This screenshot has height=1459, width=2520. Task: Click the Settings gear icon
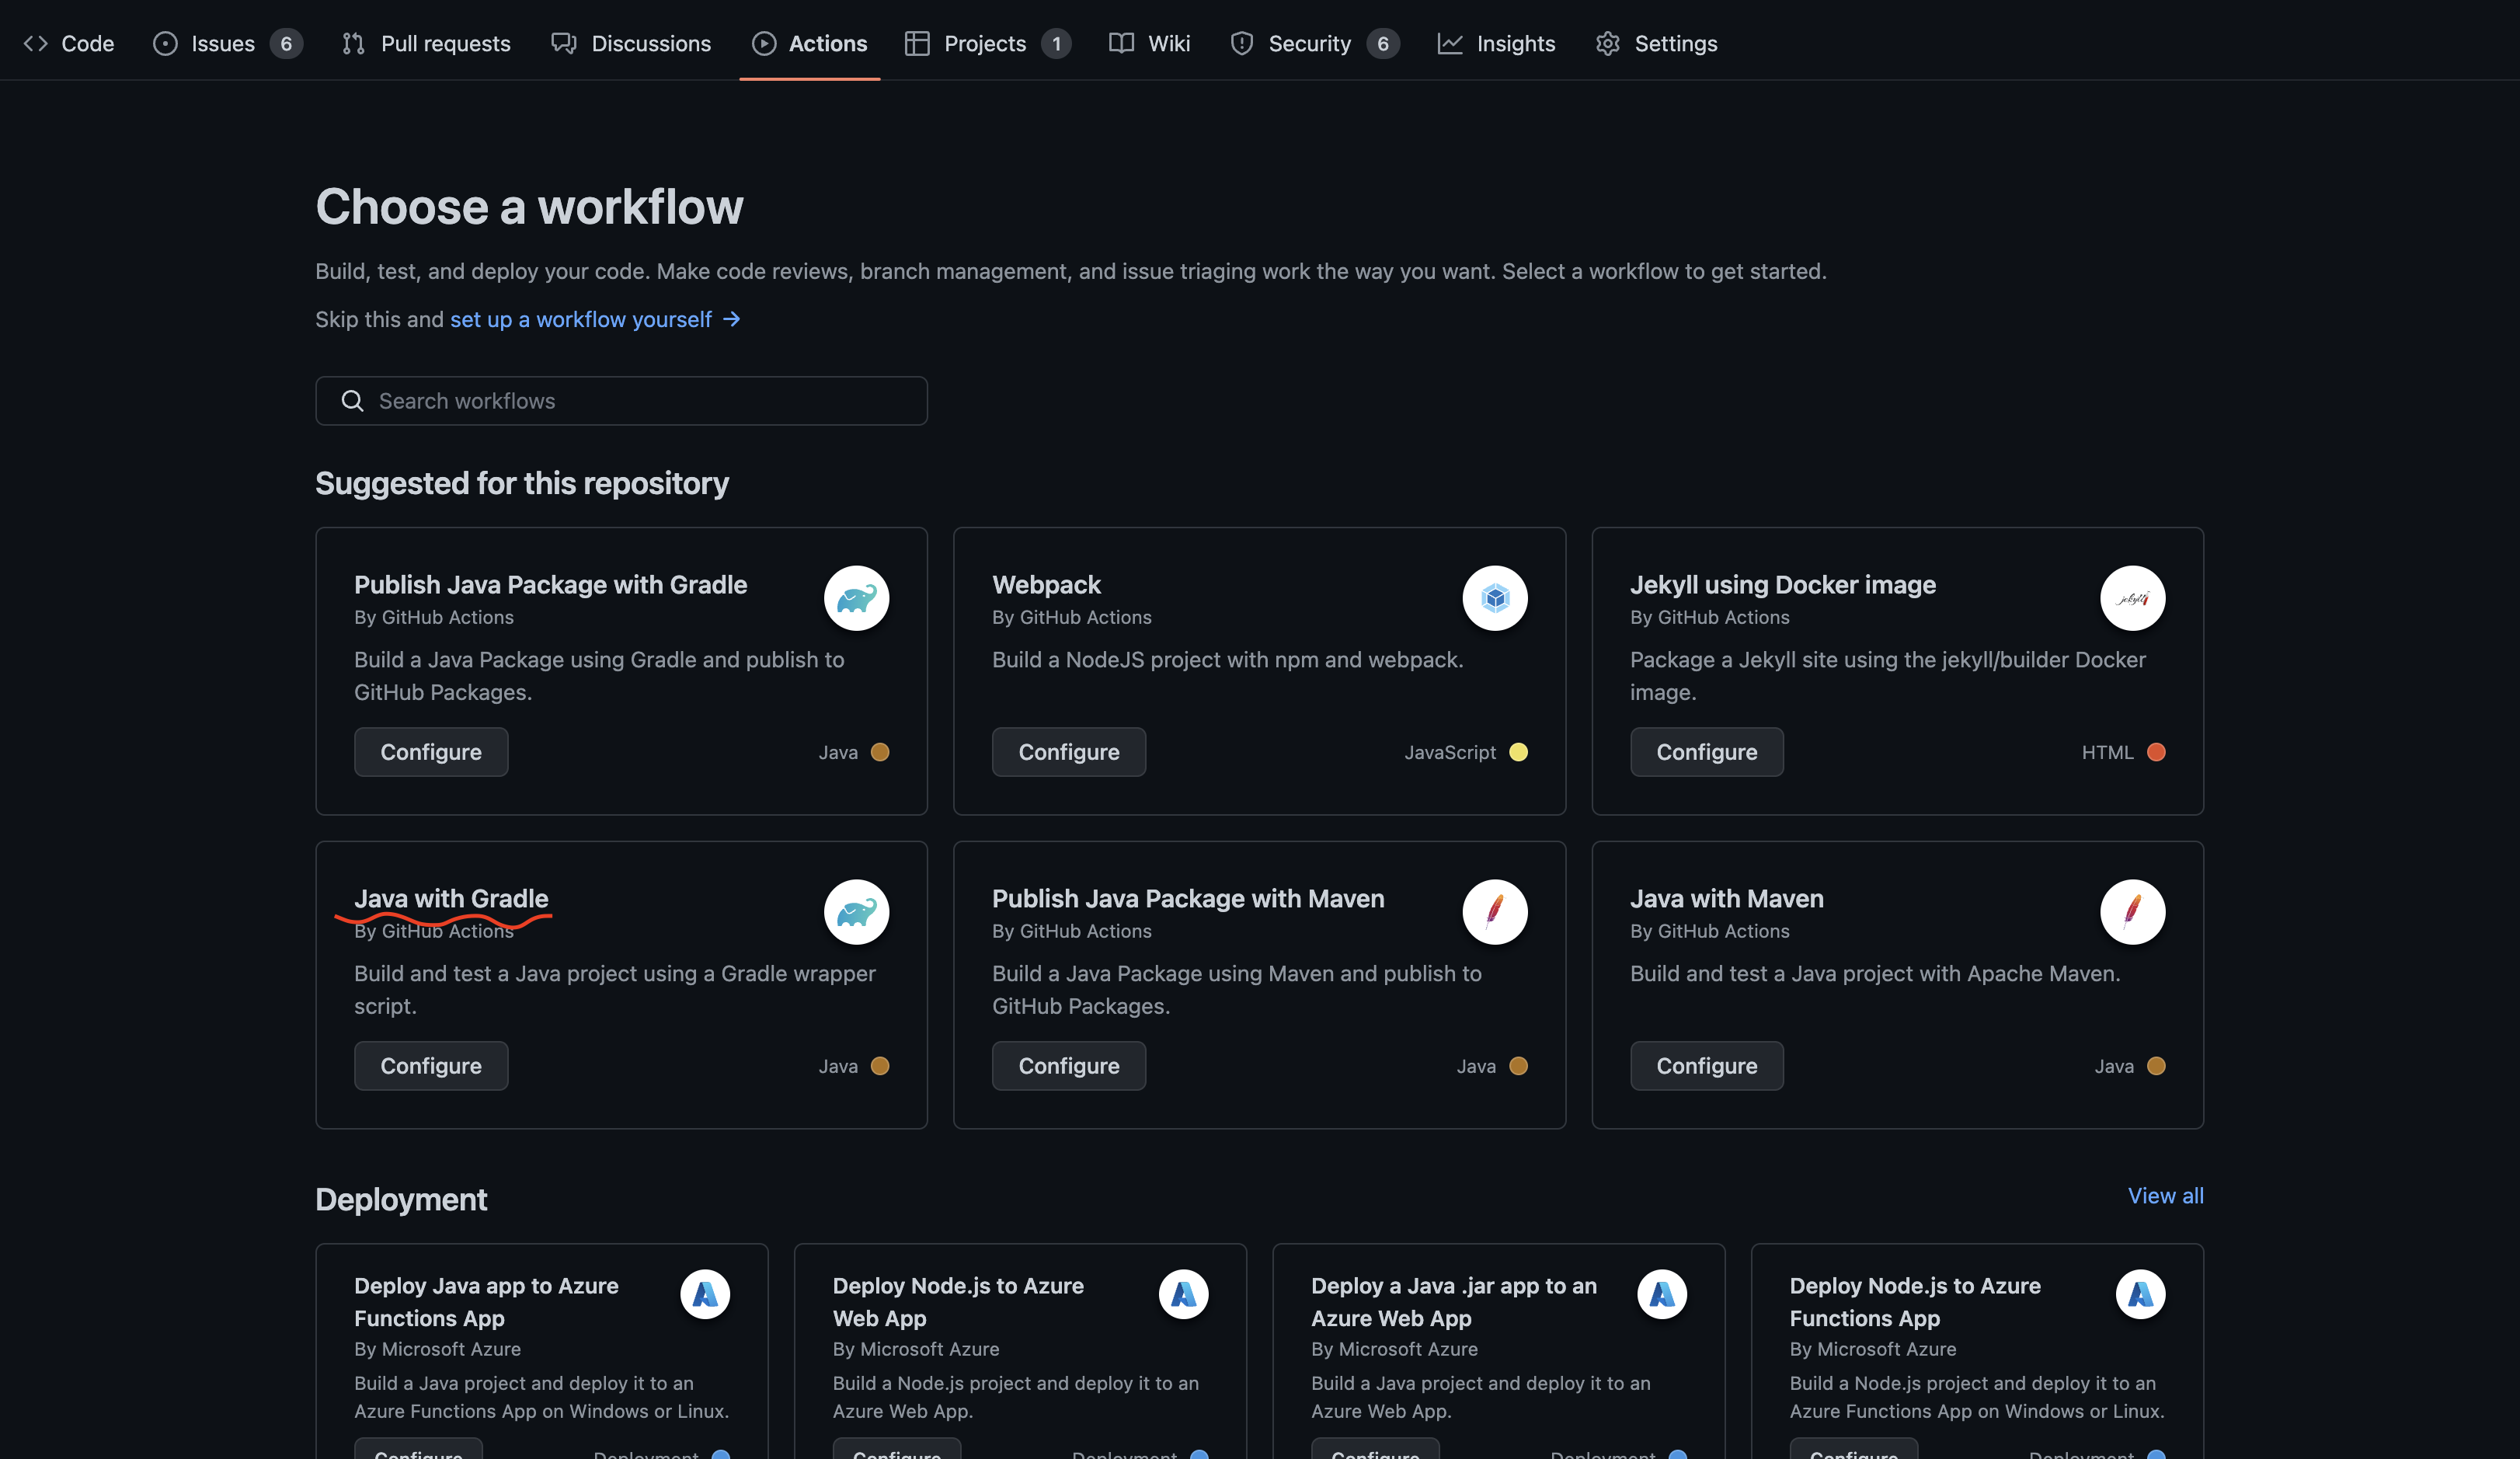pyautogui.click(x=1608, y=43)
